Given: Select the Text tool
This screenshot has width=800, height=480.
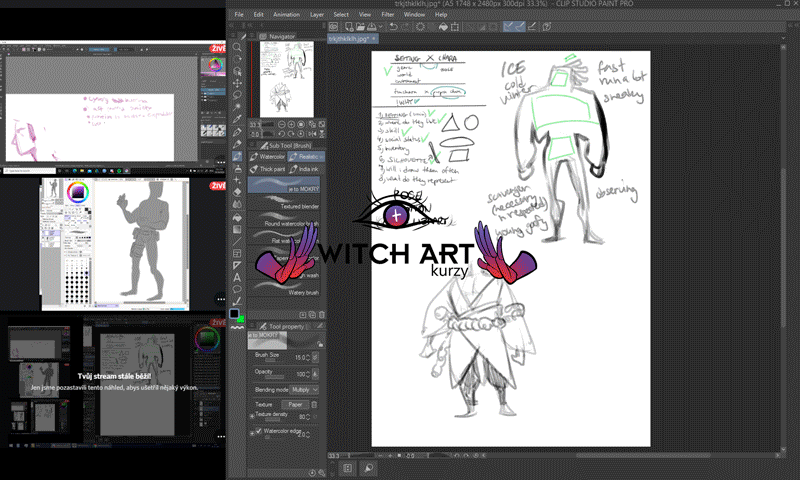Looking at the screenshot, I should point(238,277).
